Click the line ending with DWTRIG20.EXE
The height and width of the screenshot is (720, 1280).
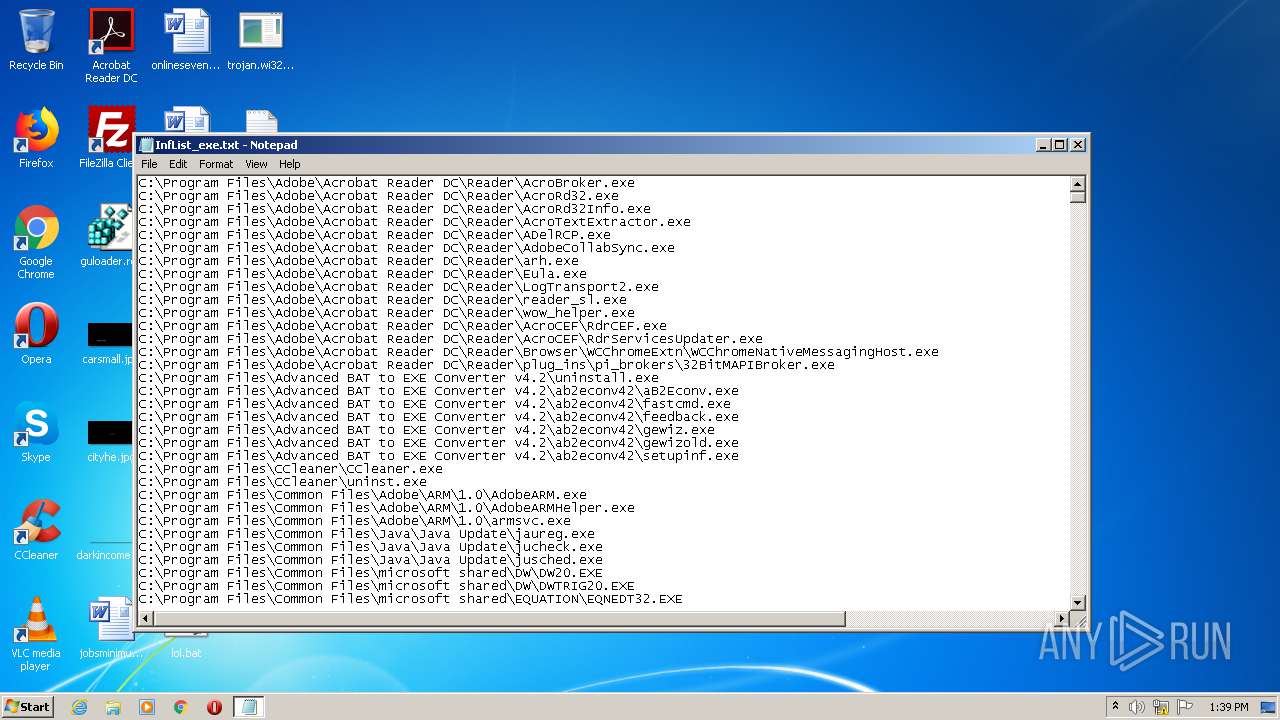pyautogui.click(x=386, y=586)
